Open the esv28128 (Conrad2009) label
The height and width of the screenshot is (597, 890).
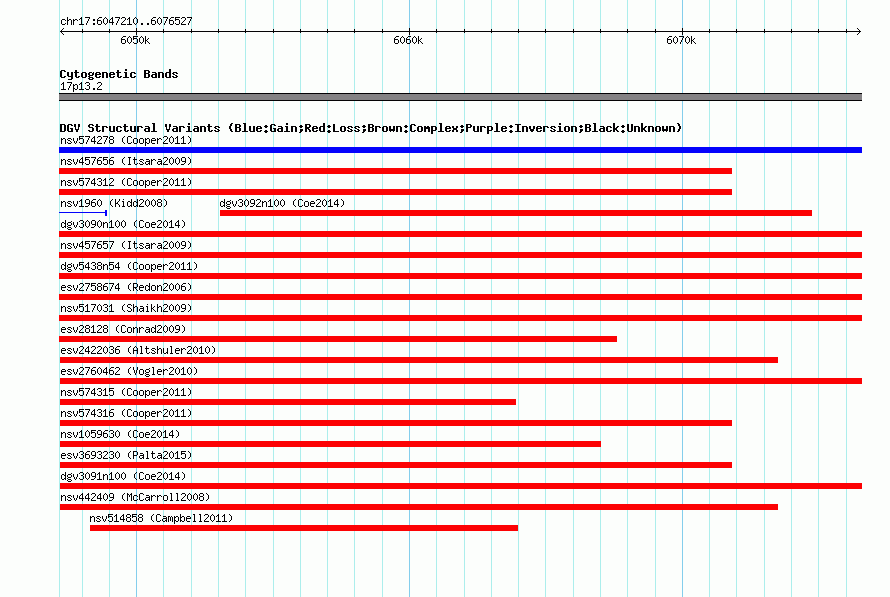pyautogui.click(x=123, y=329)
